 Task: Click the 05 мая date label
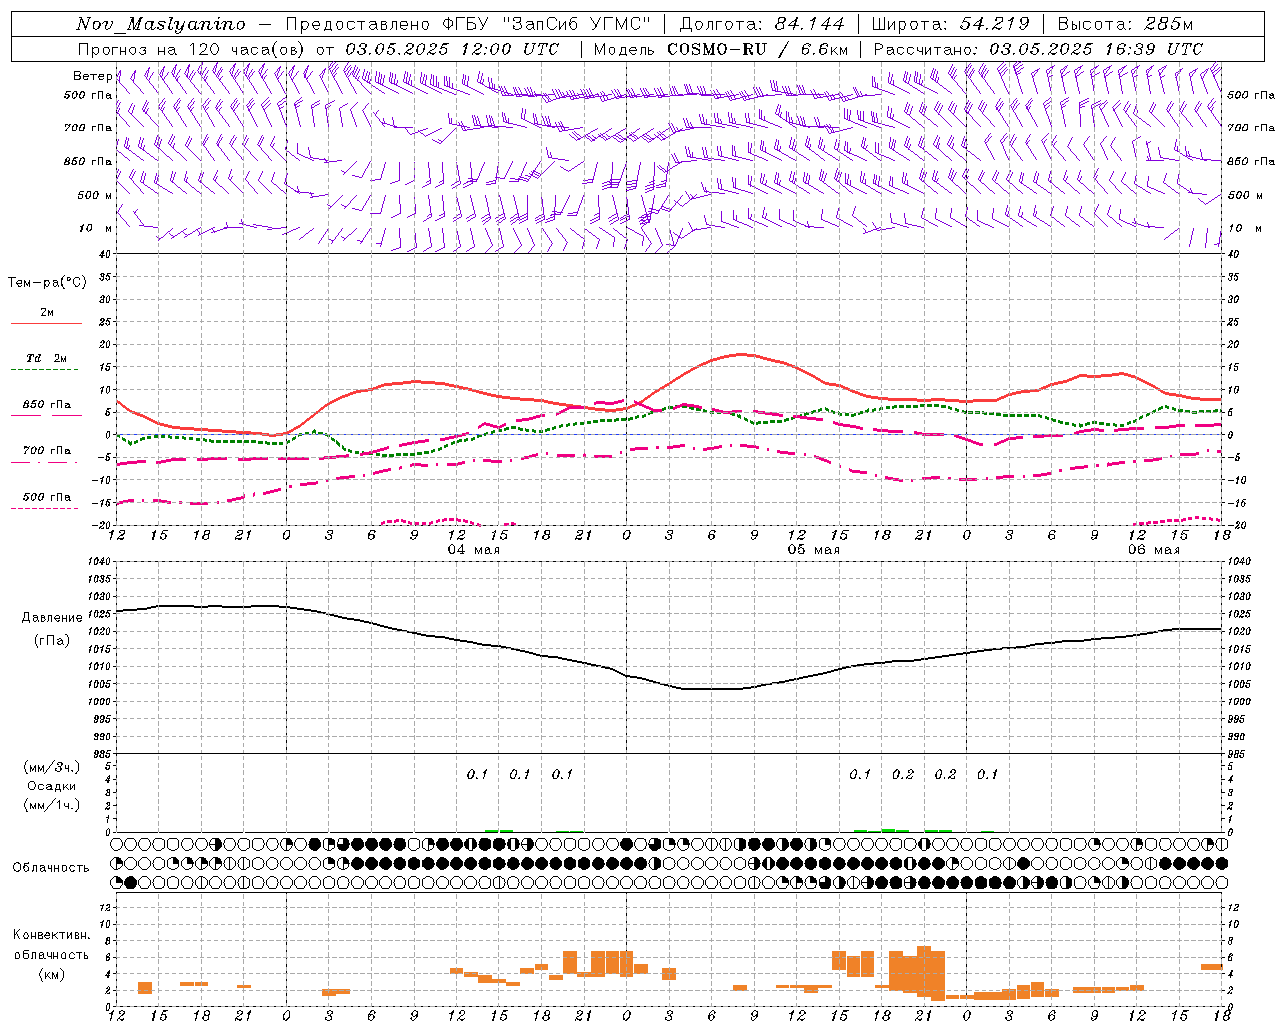(x=813, y=550)
